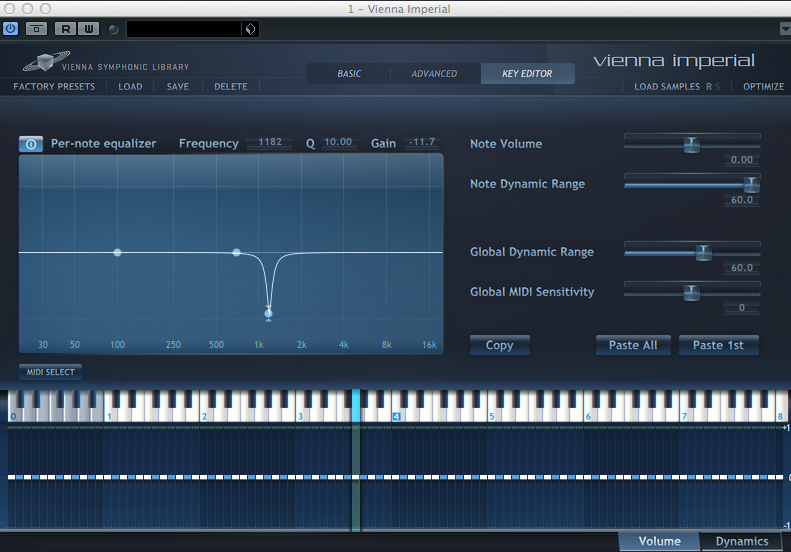Viewport: 791px width, 552px height.
Task: Click the round indicator next to W
Action: (x=114, y=29)
